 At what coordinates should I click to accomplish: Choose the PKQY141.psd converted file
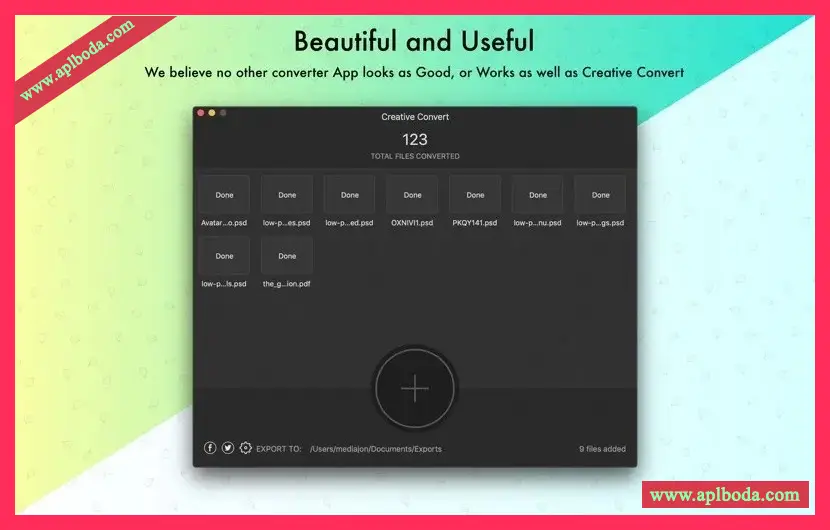coord(475,195)
